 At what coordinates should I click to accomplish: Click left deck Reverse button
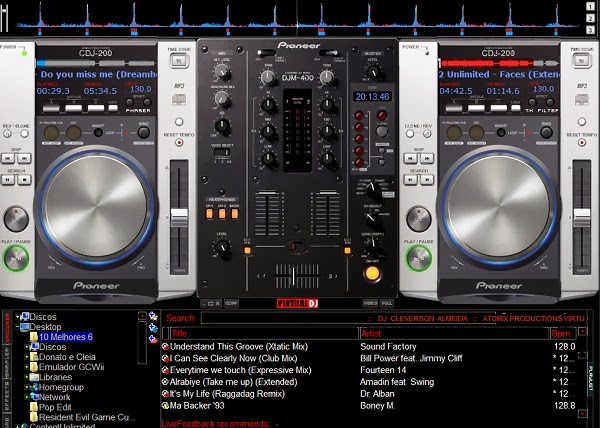[7, 133]
